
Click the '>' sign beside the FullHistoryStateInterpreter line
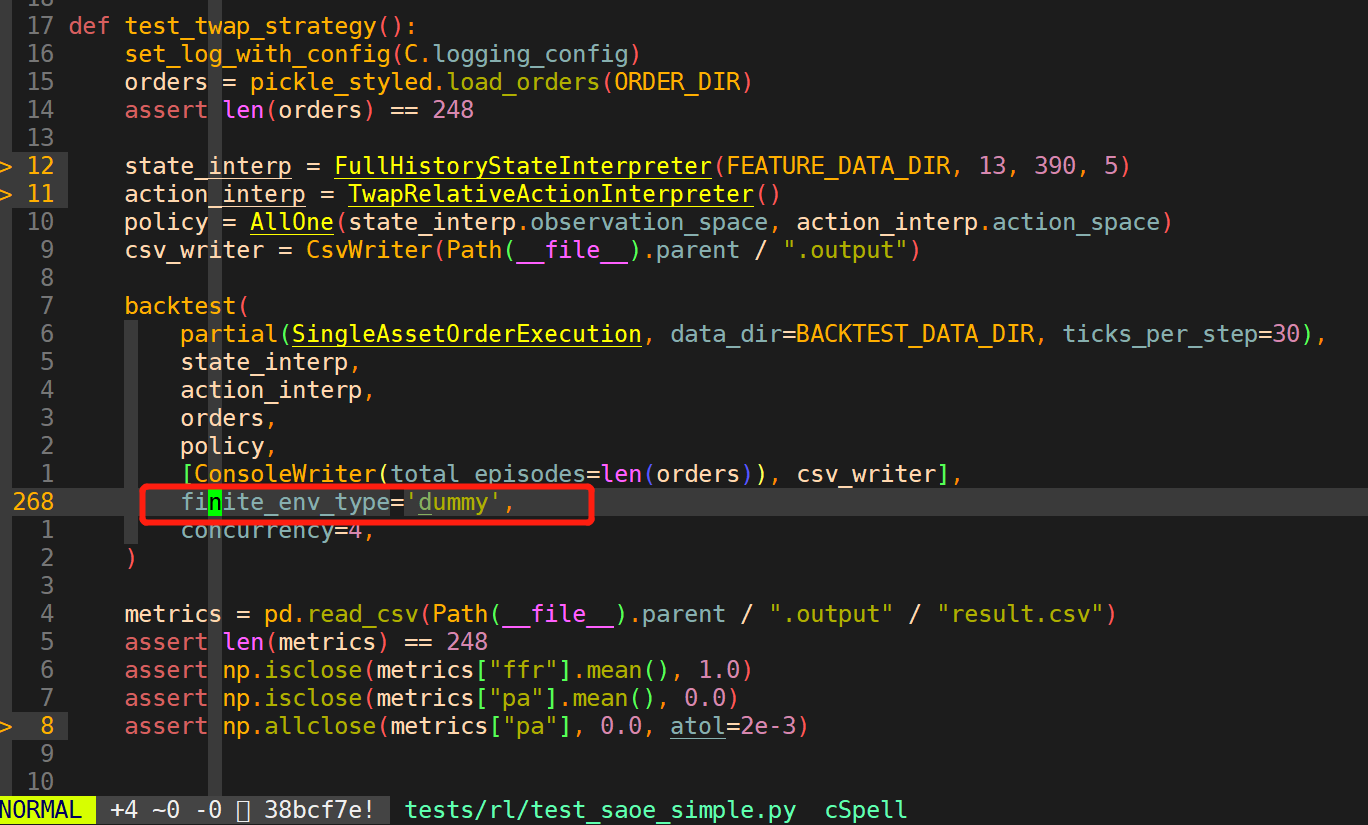click(6, 165)
